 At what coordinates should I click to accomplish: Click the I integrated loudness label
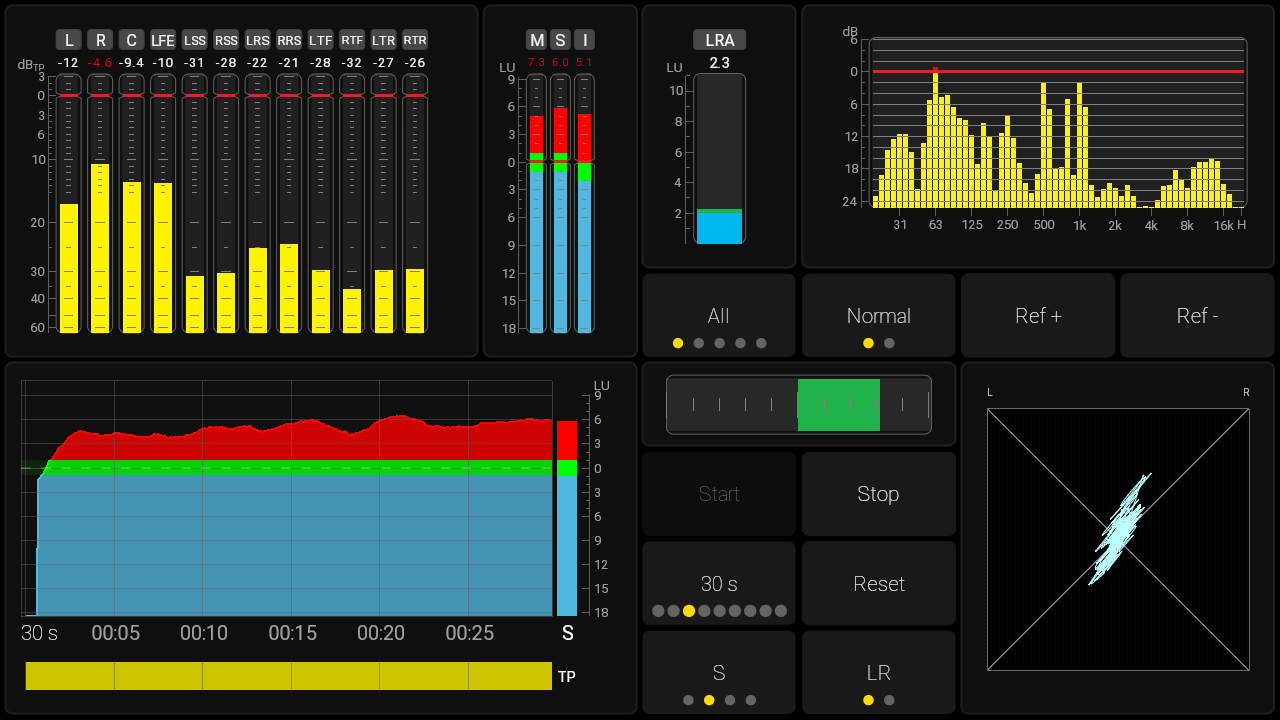pos(584,40)
